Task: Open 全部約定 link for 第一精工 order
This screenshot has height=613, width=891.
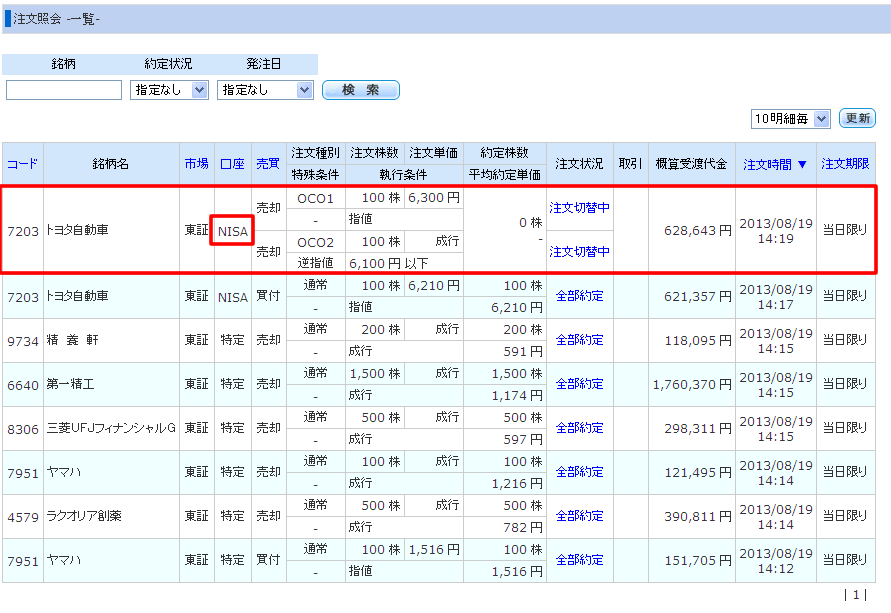Action: point(580,384)
